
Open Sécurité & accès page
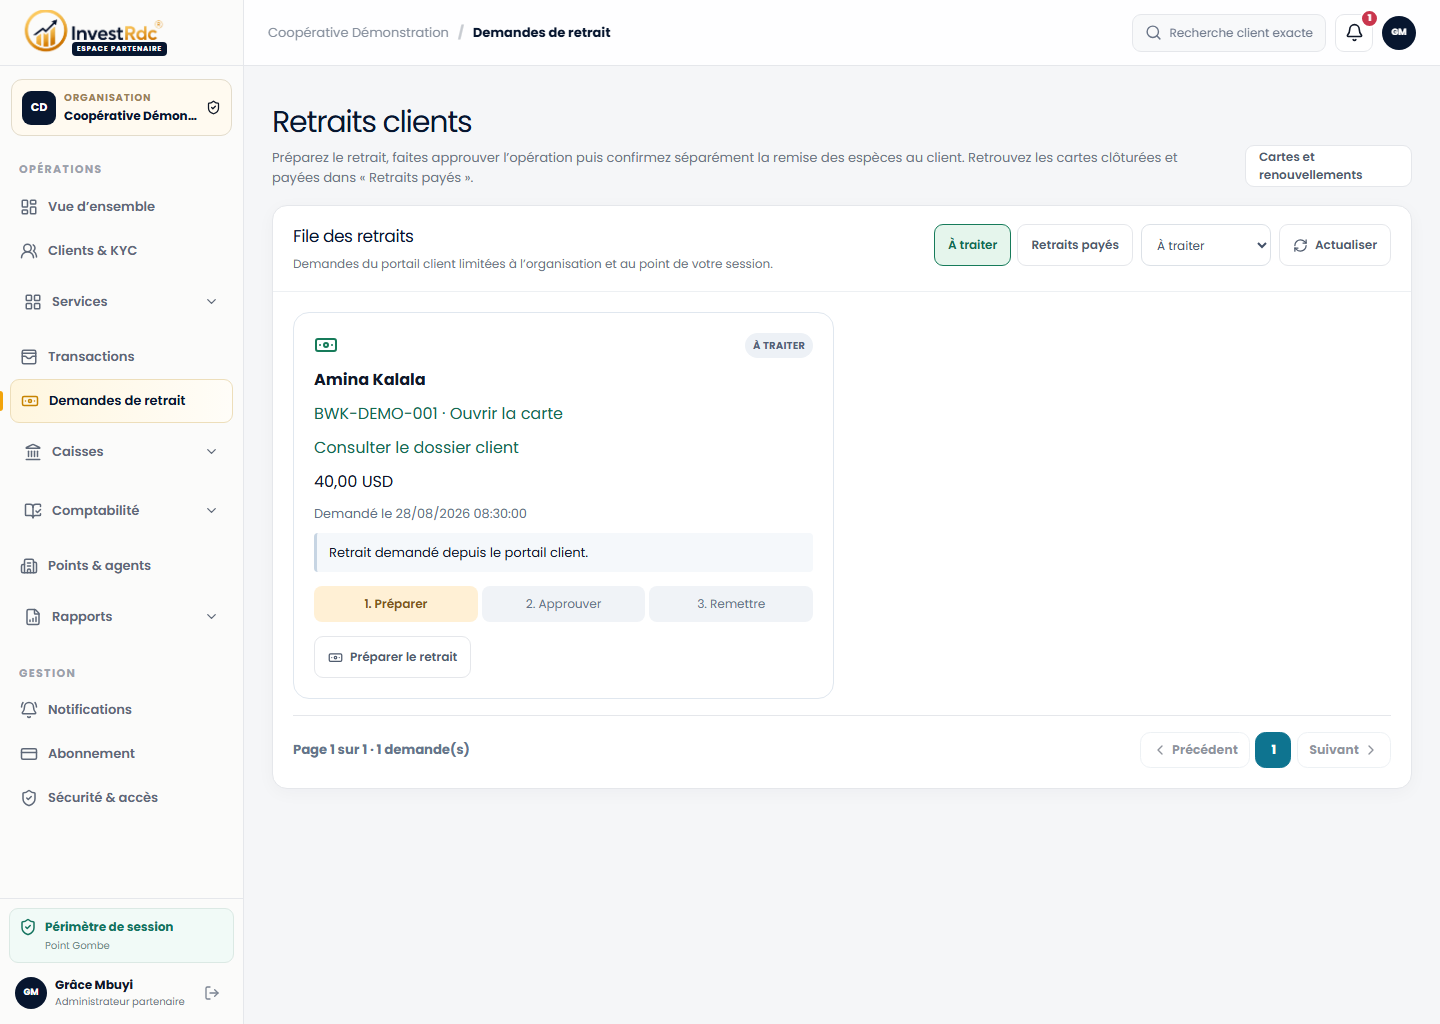point(121,798)
